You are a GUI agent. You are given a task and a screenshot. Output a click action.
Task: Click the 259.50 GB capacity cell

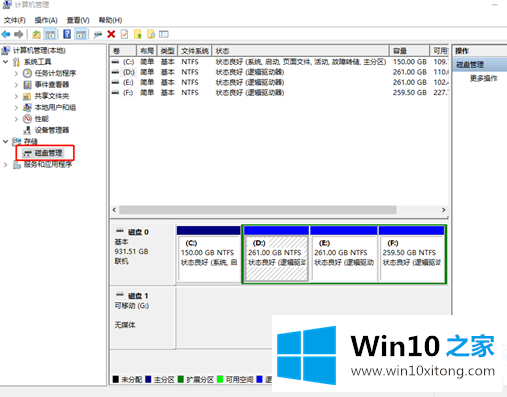pos(410,93)
